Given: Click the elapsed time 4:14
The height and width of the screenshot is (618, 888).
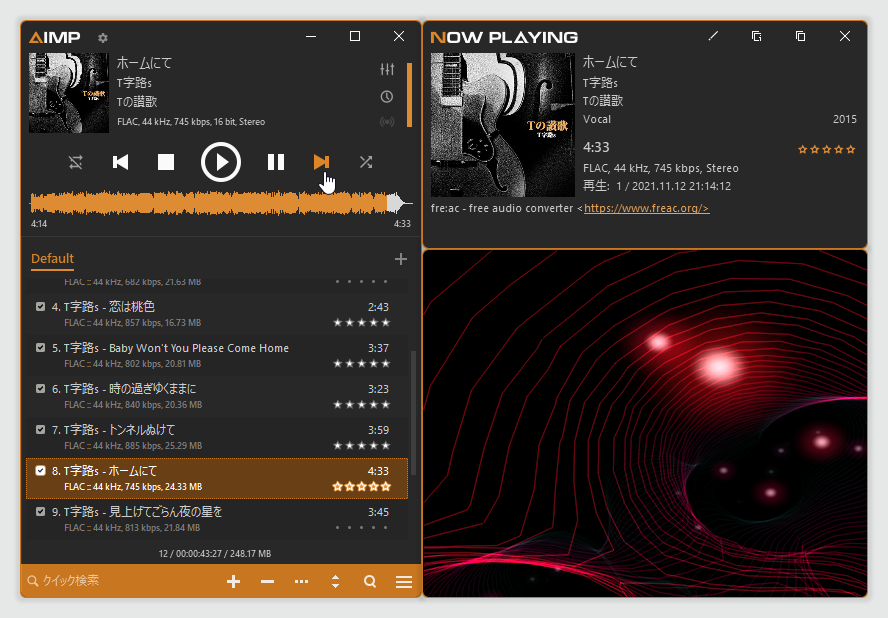Looking at the screenshot, I should point(39,224).
